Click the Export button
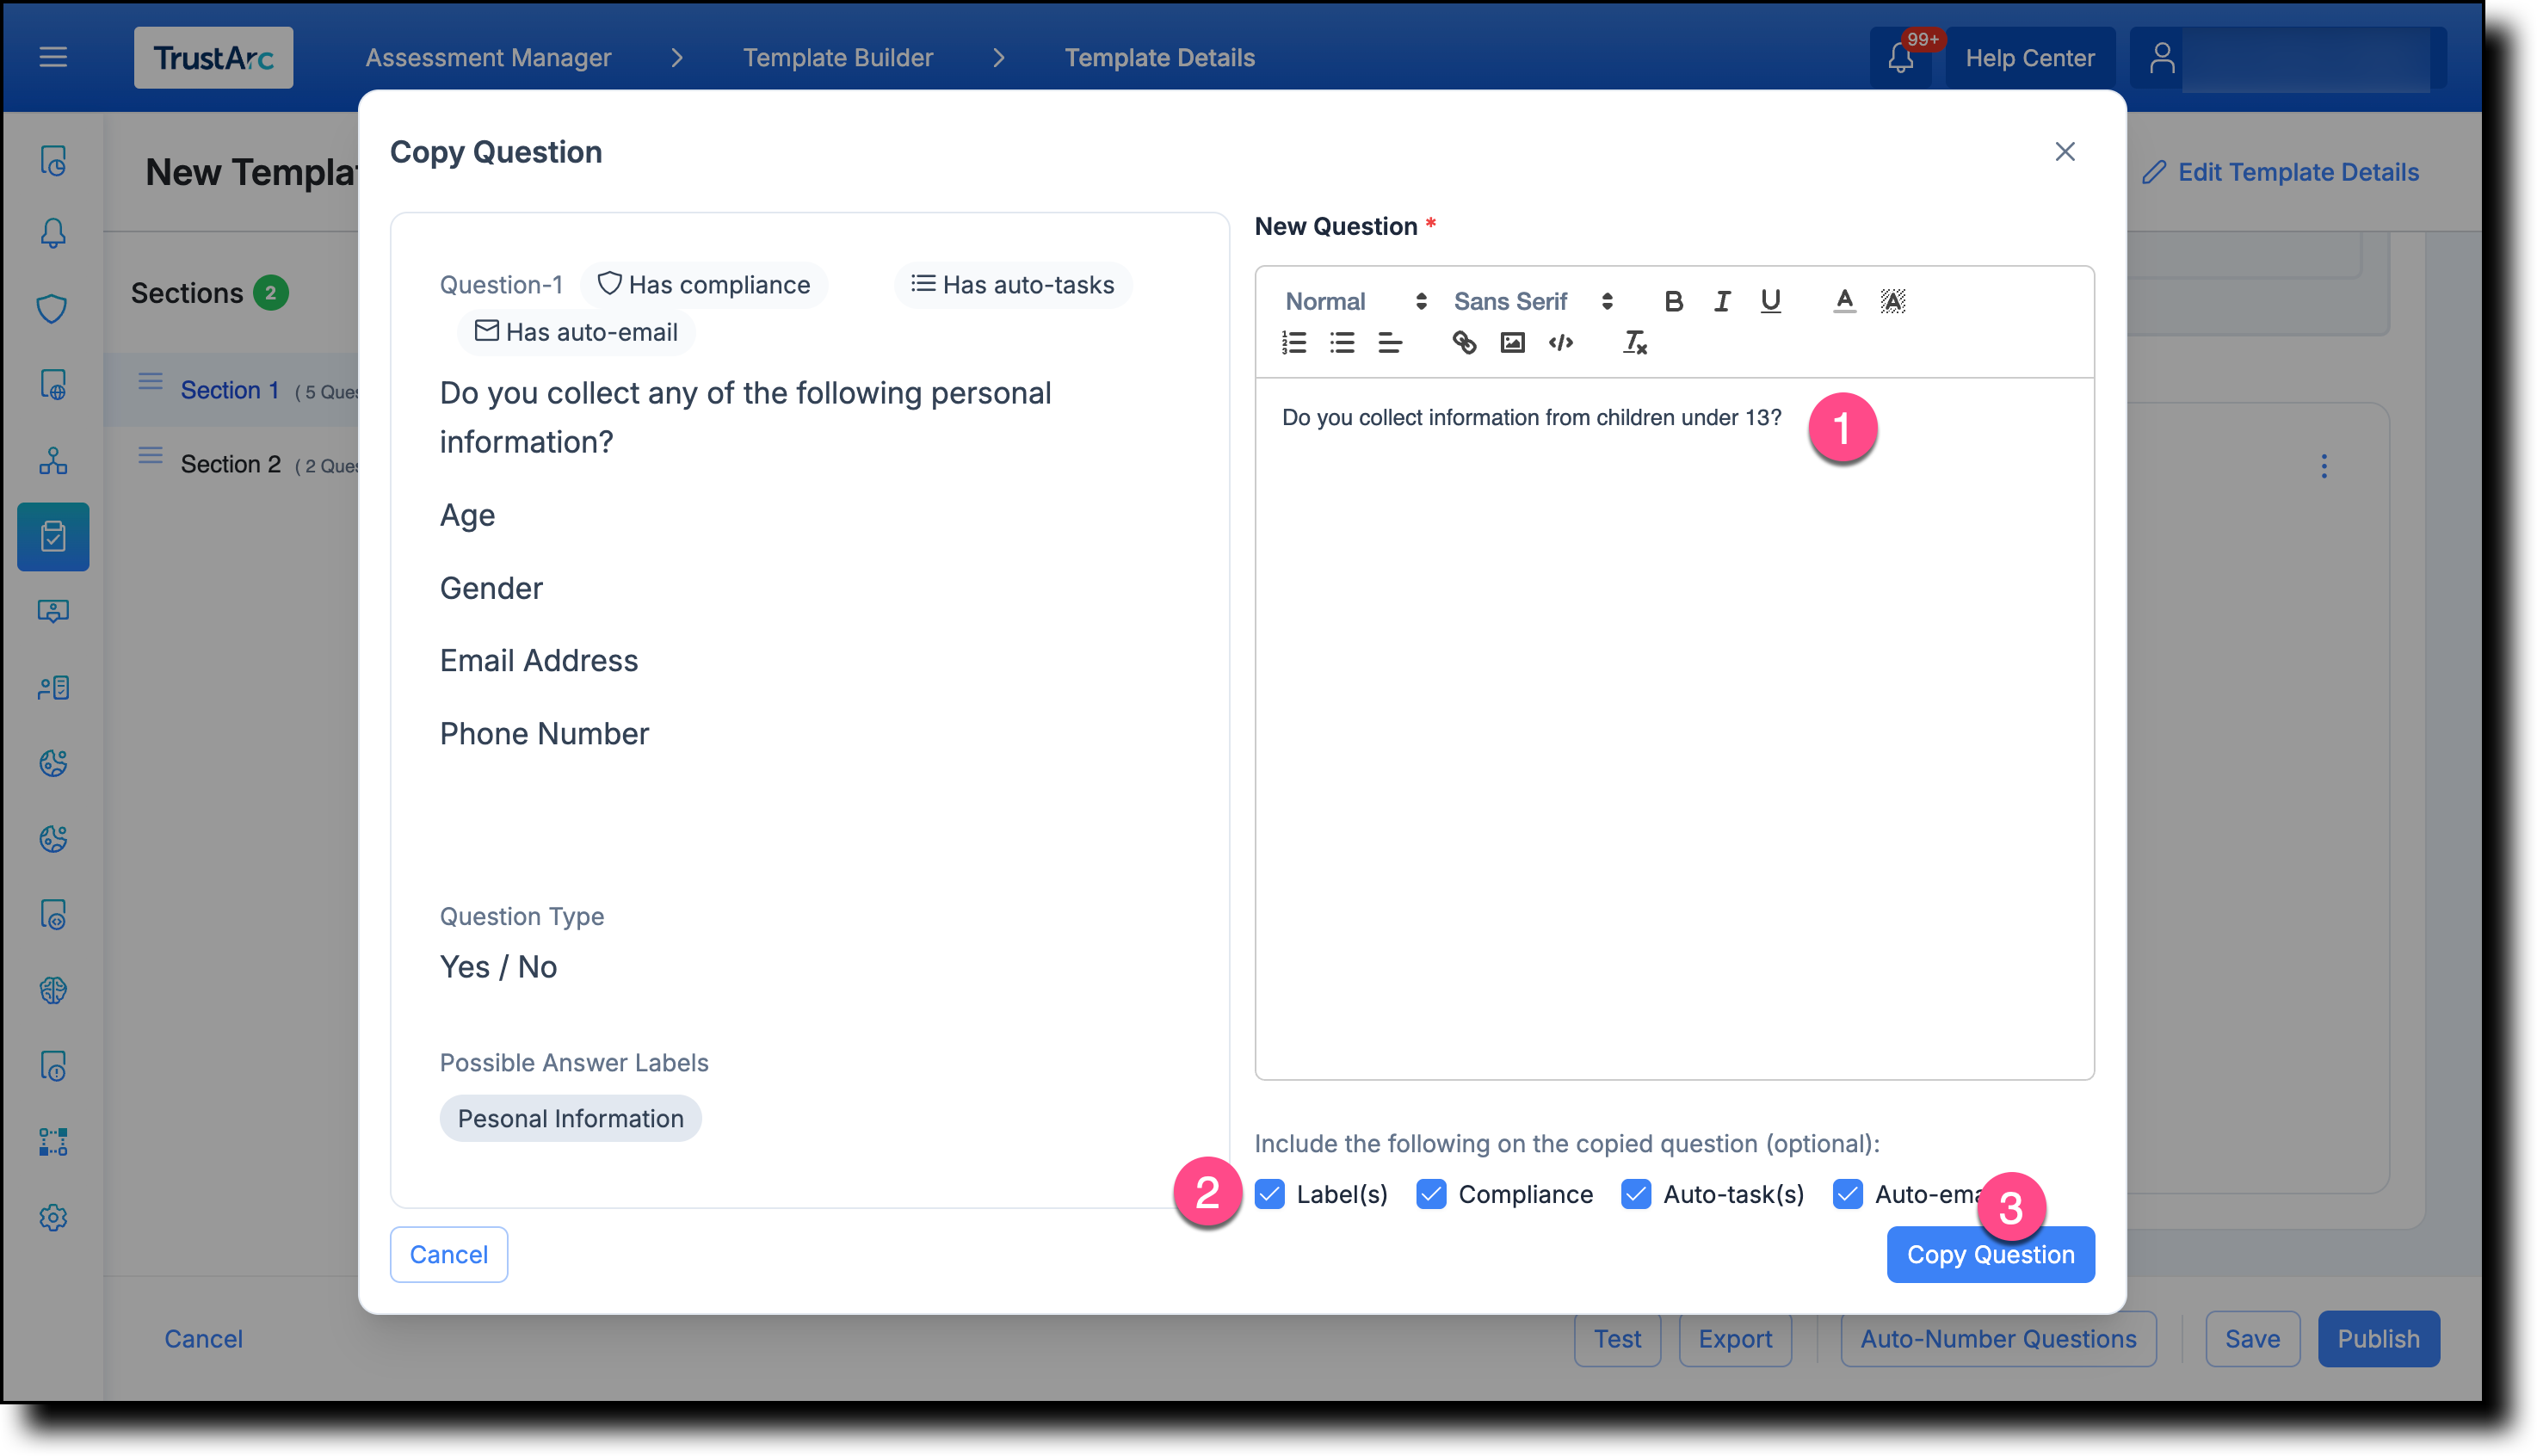Screen dimensions: 2537x1456 coord(1735,1338)
